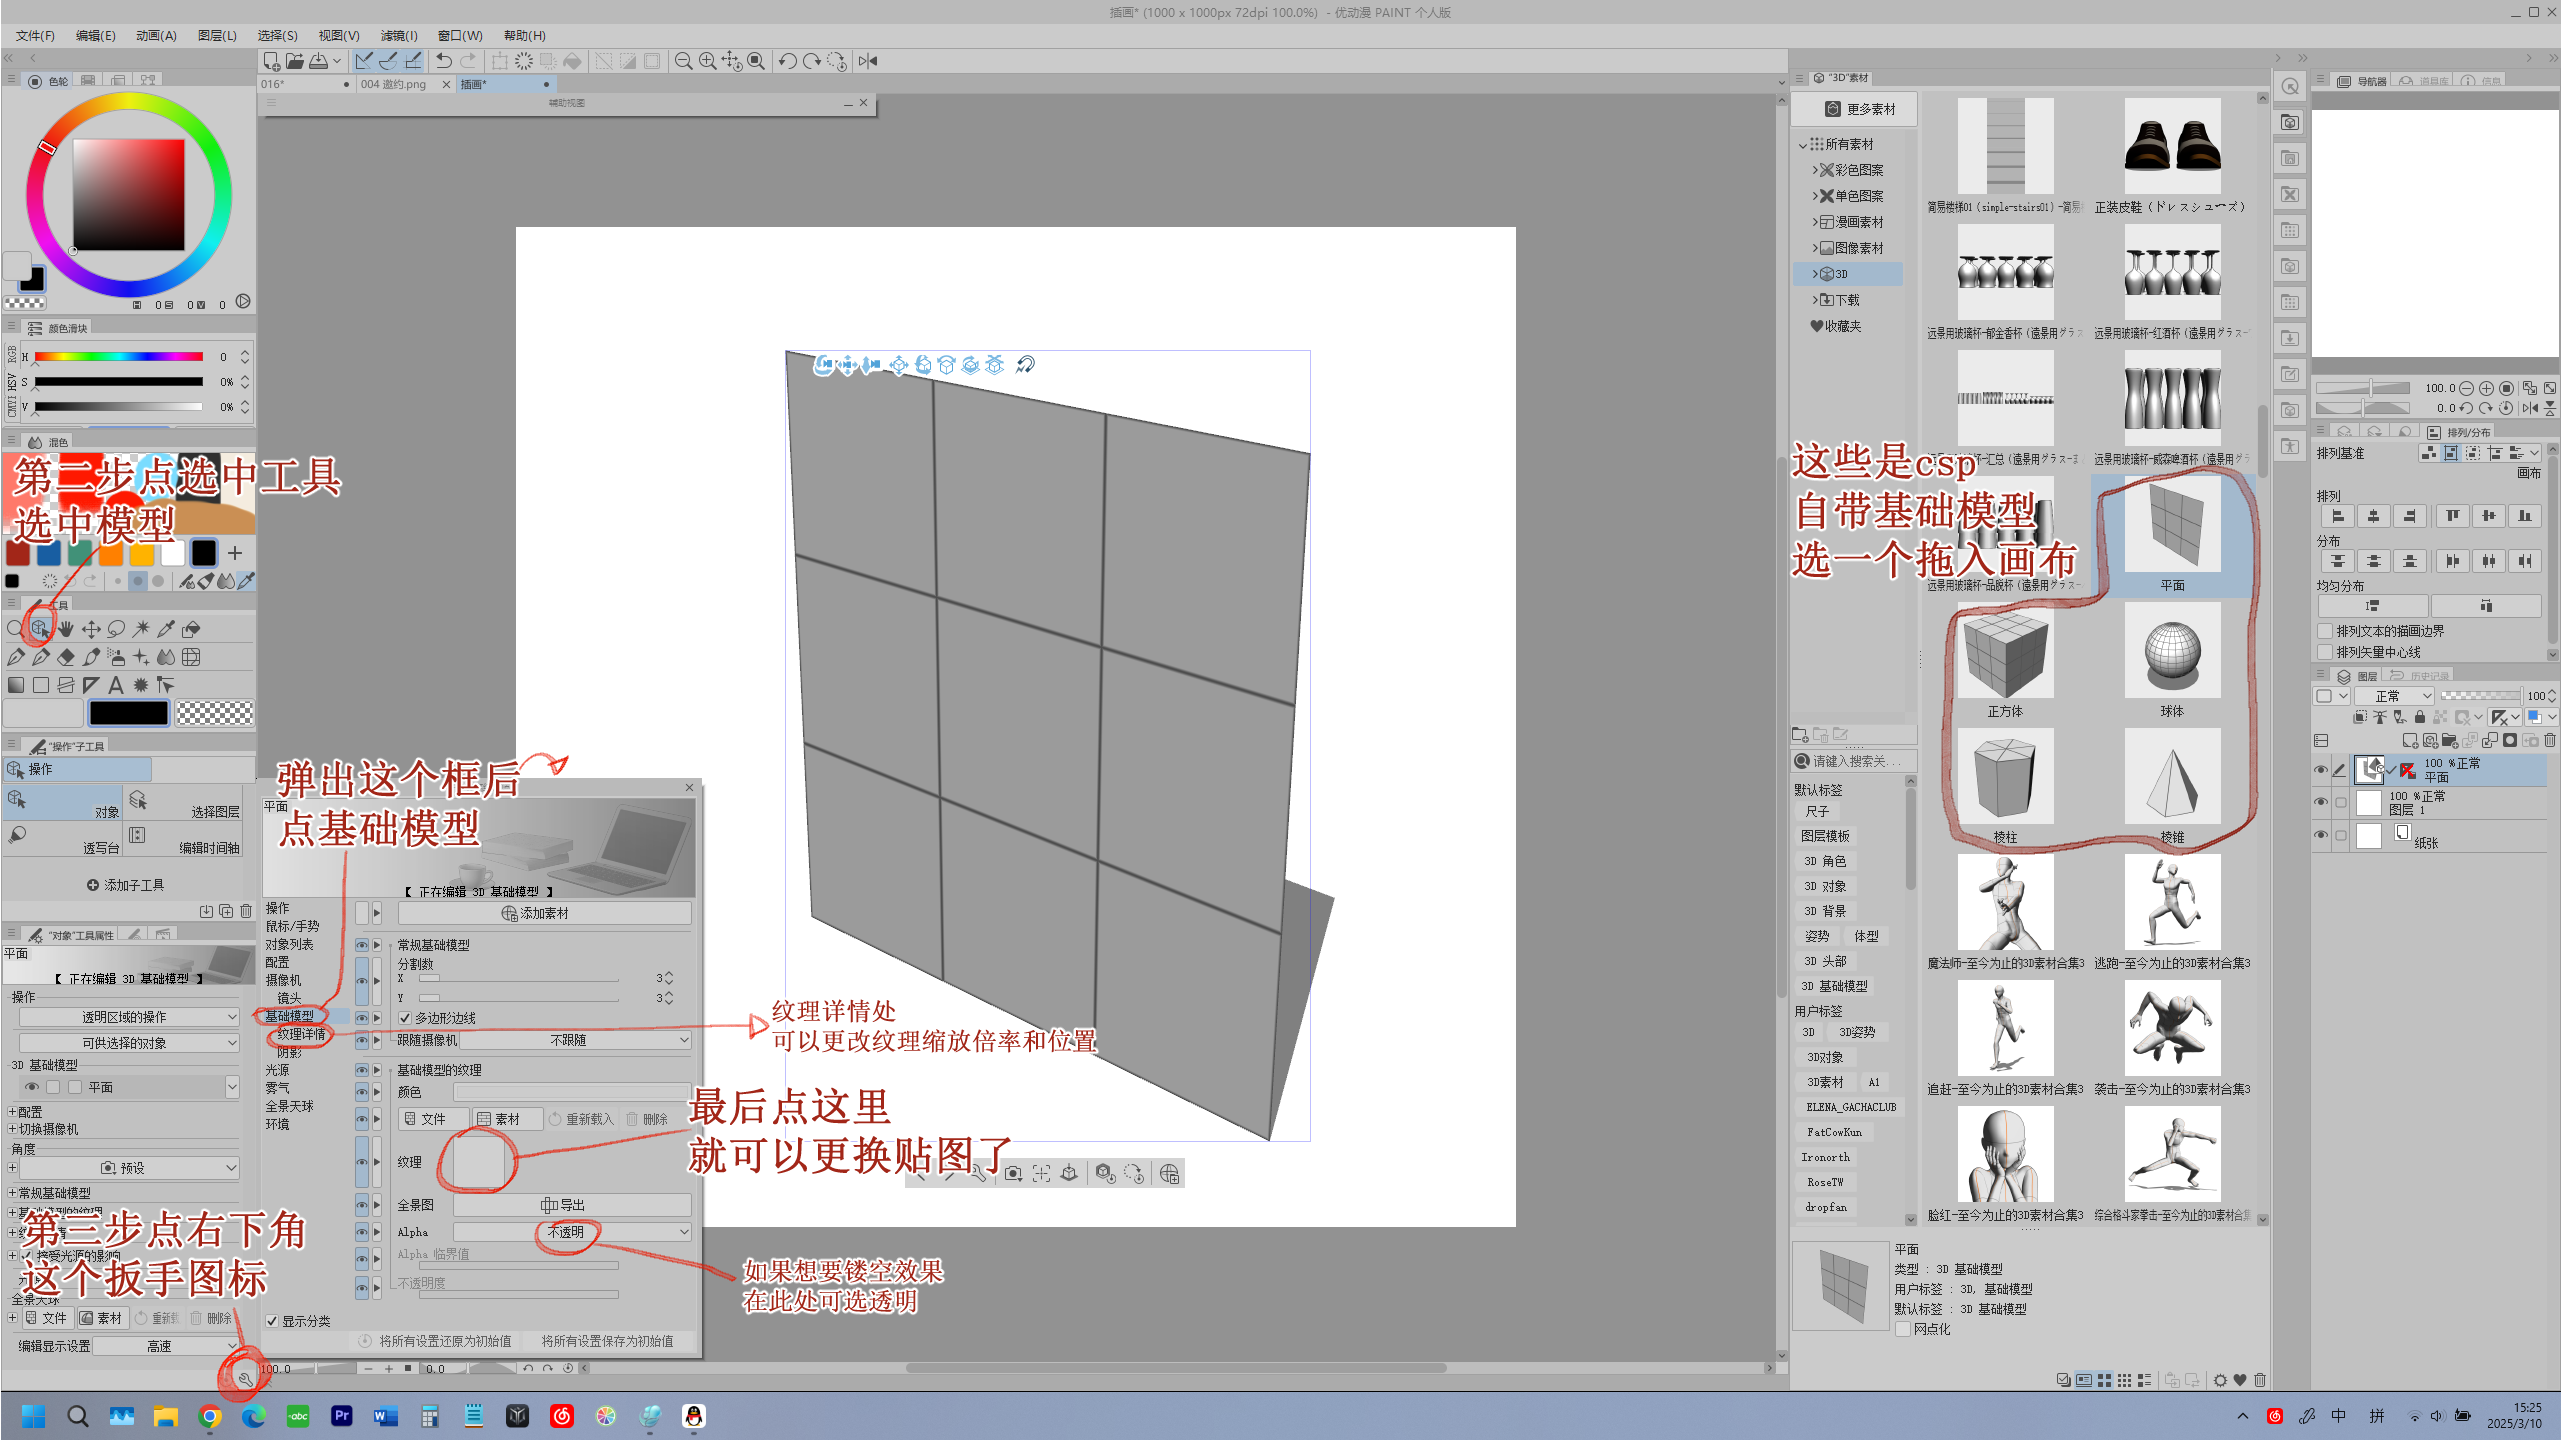Image resolution: width=2561 pixels, height=1440 pixels.
Task: Toggle the 多边形边线 checkbox
Action: pyautogui.click(x=405, y=1018)
